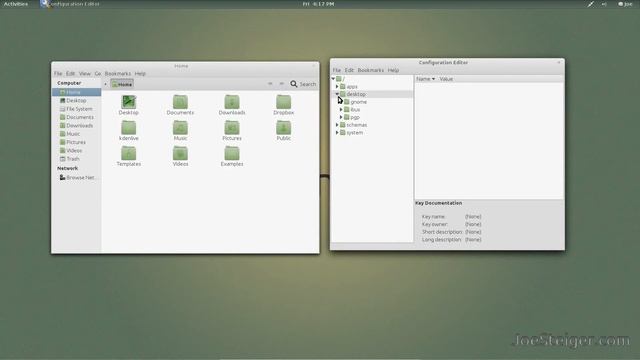The image size is (640, 360).
Task: Close the Configuration Editor window
Action: pyautogui.click(x=559, y=62)
